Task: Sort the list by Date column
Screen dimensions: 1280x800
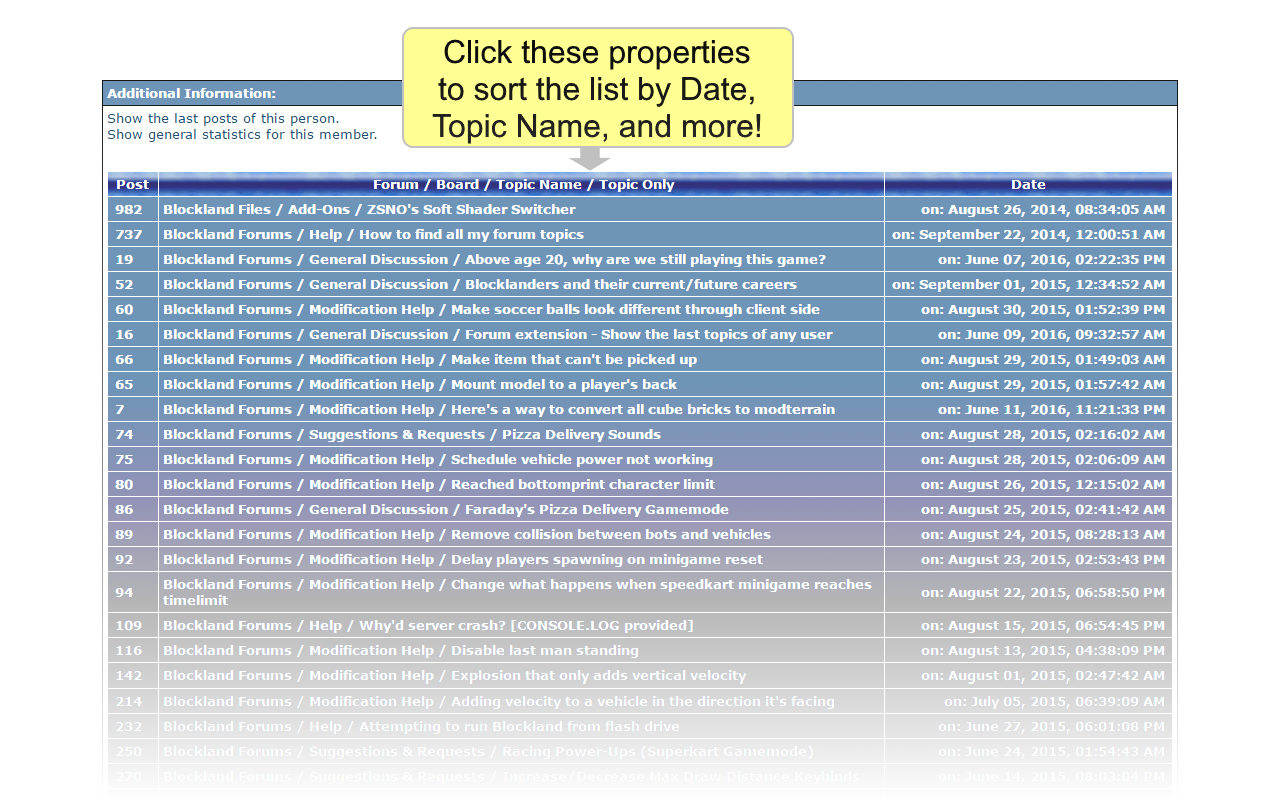Action: pos(1028,184)
